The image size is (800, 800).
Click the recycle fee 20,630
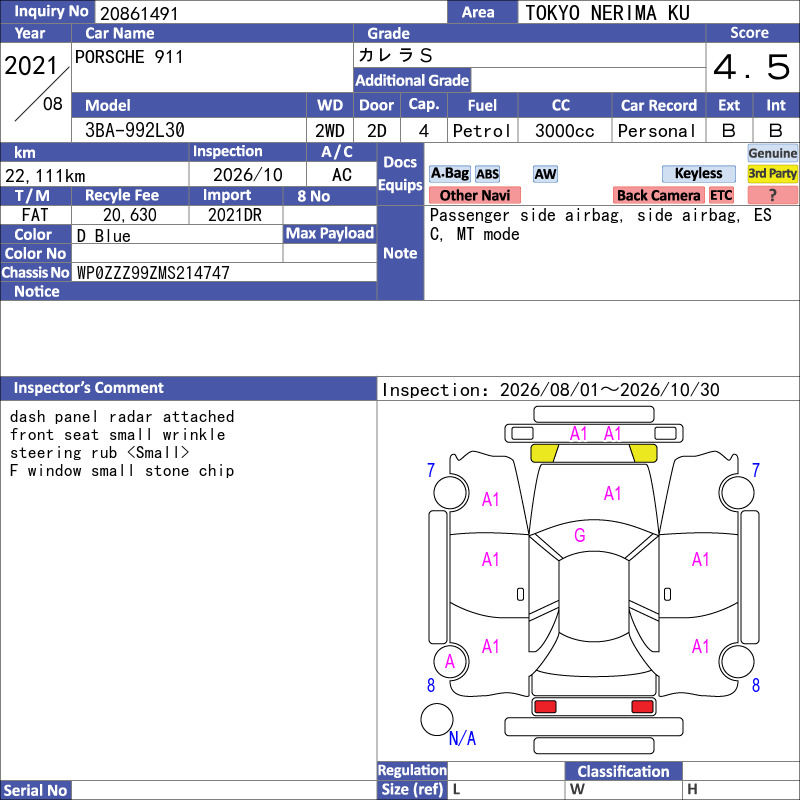(130, 215)
